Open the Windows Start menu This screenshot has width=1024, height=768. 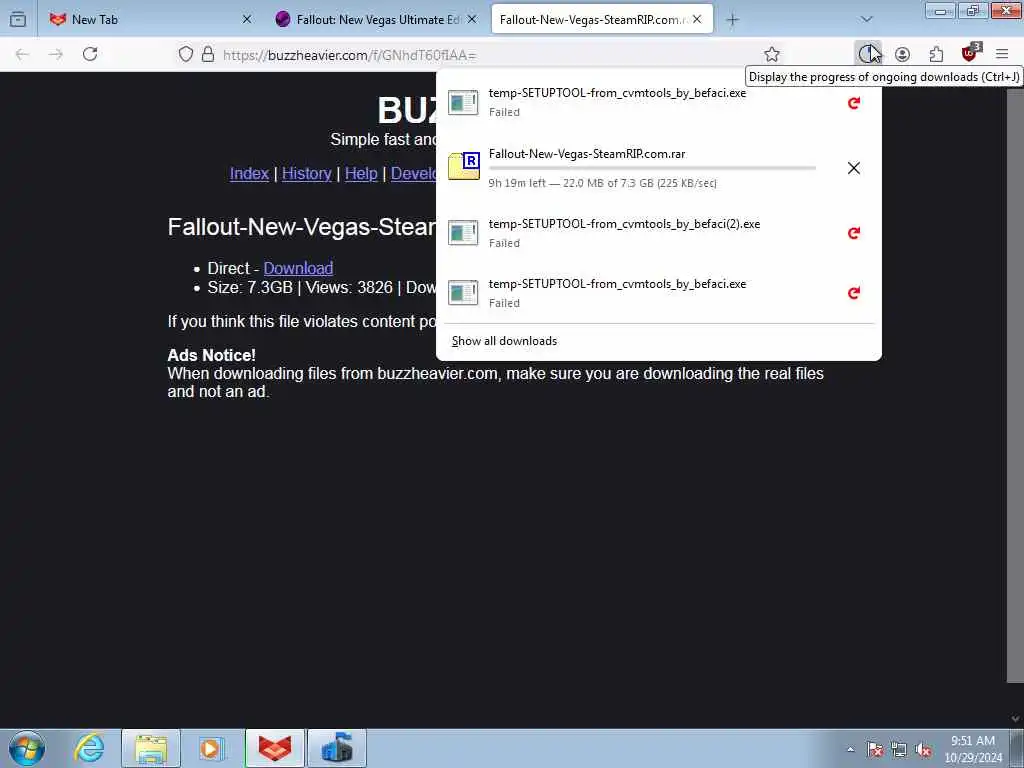27,748
